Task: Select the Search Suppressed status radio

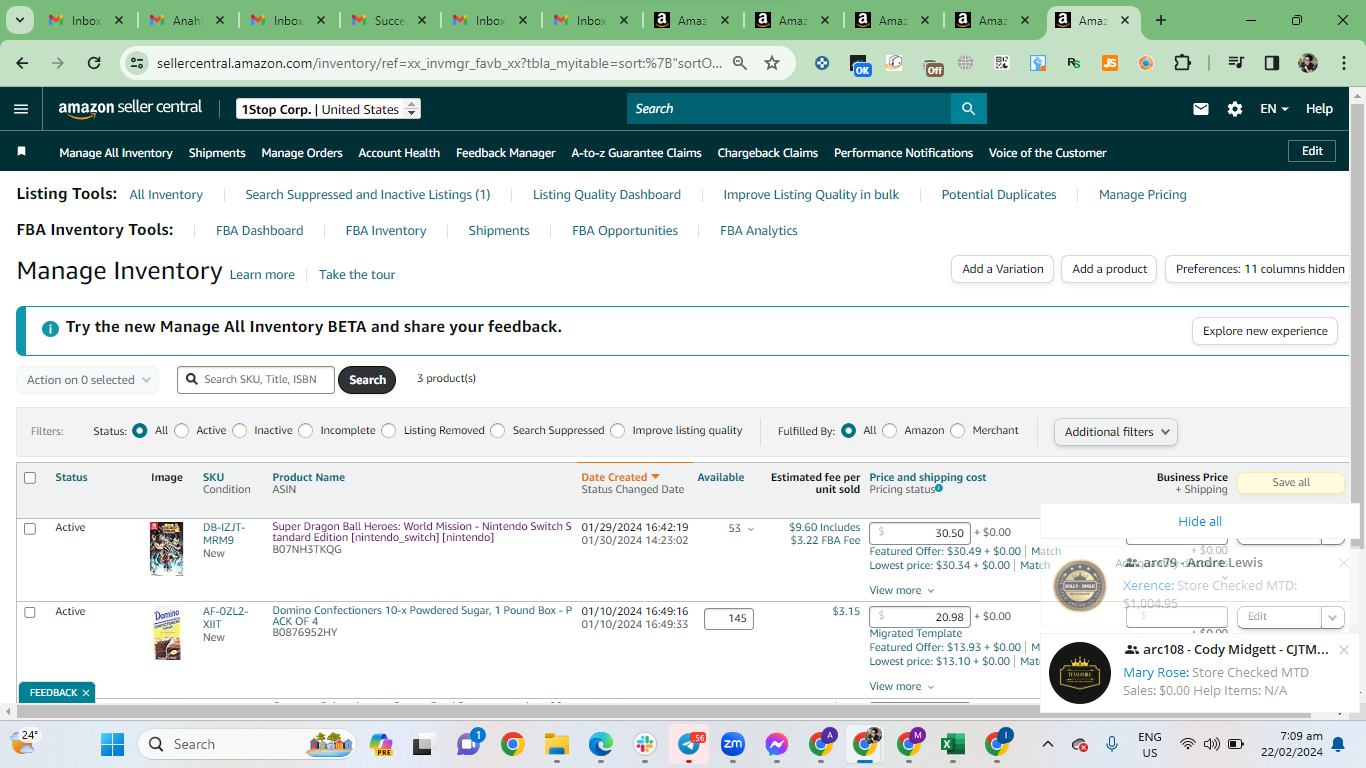Action: (x=498, y=431)
